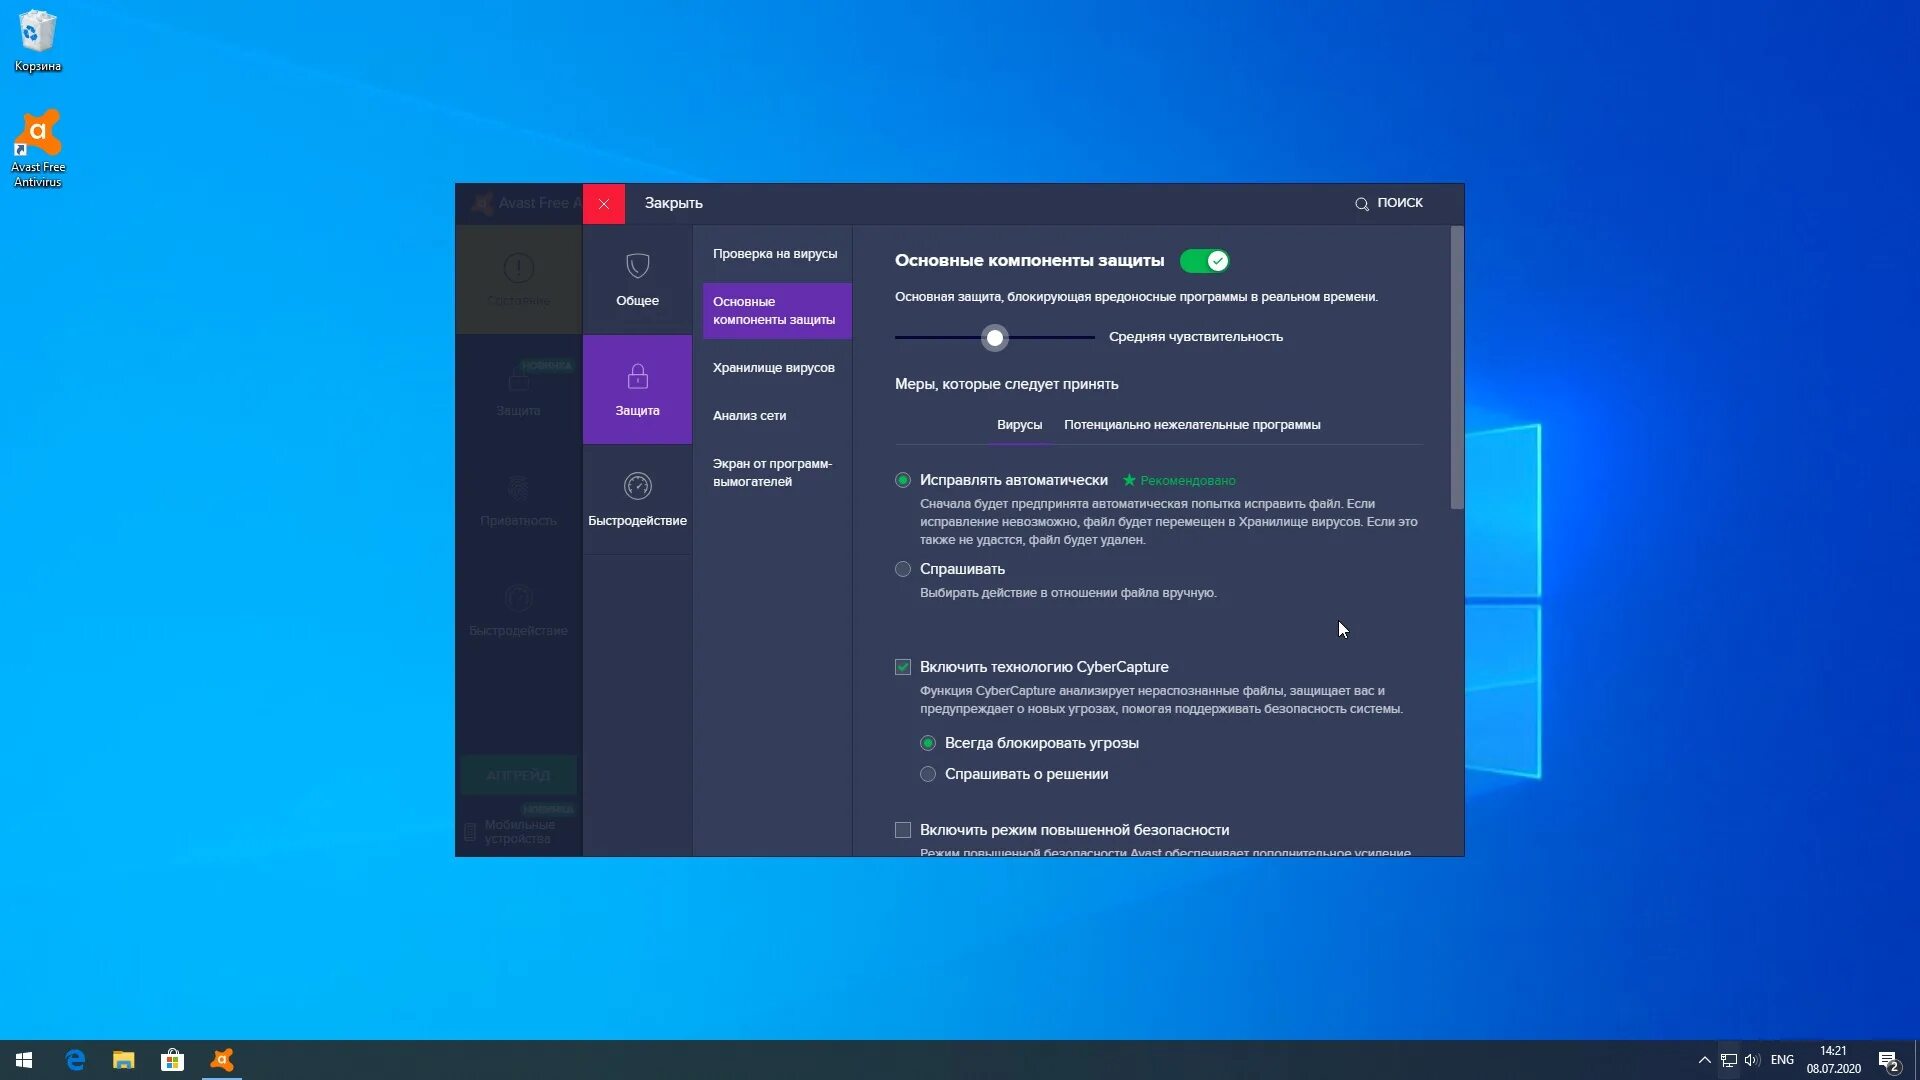Uncheck Включить технологию CyberCapture
Viewport: 1920px width, 1080px height.
[x=903, y=667]
